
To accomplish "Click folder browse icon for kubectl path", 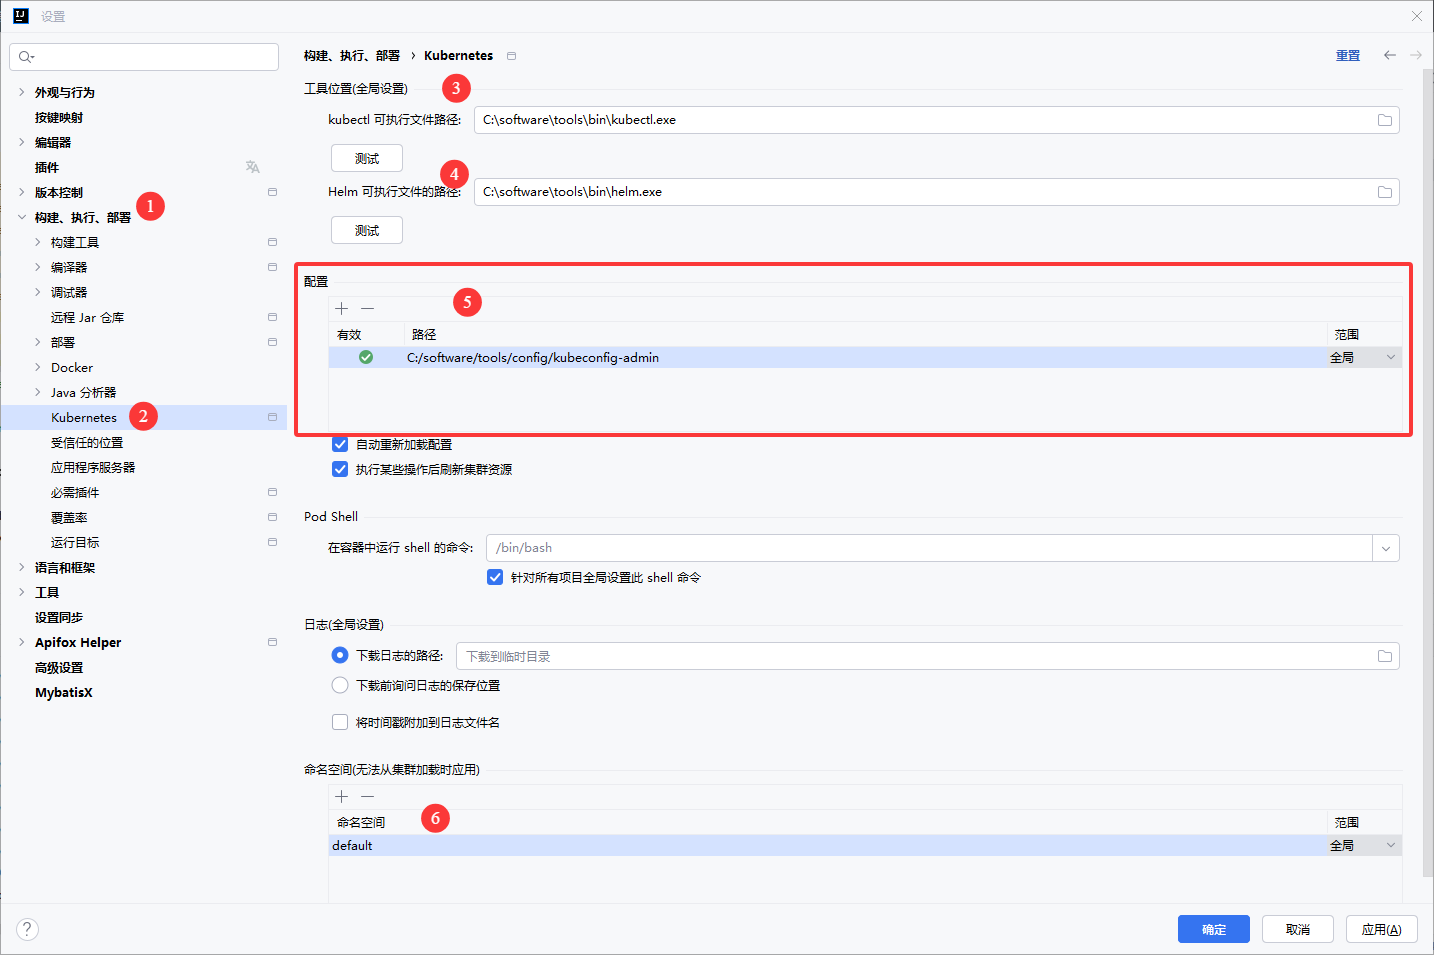I will pos(1384,120).
